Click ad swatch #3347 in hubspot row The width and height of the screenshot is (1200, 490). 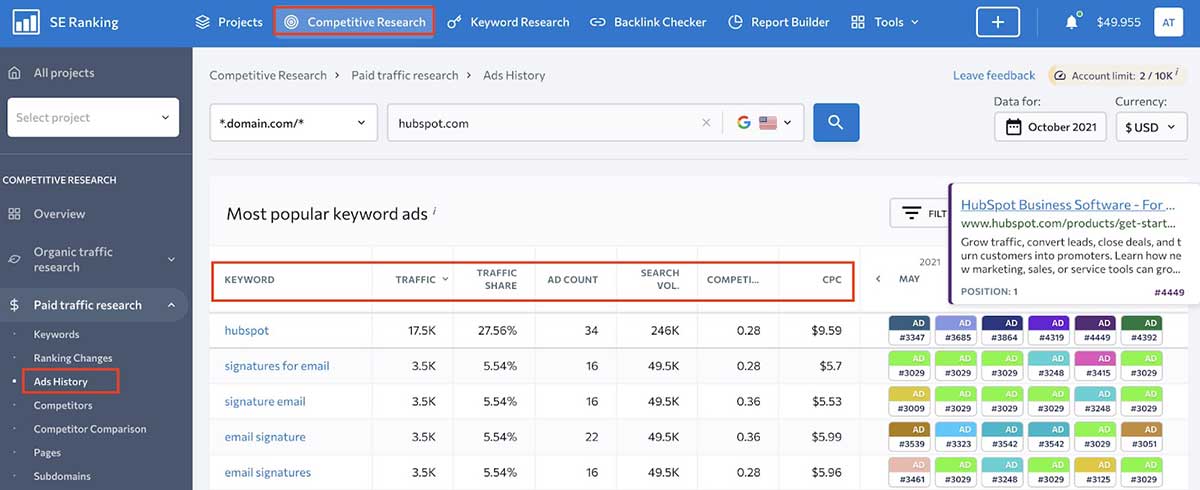point(909,330)
